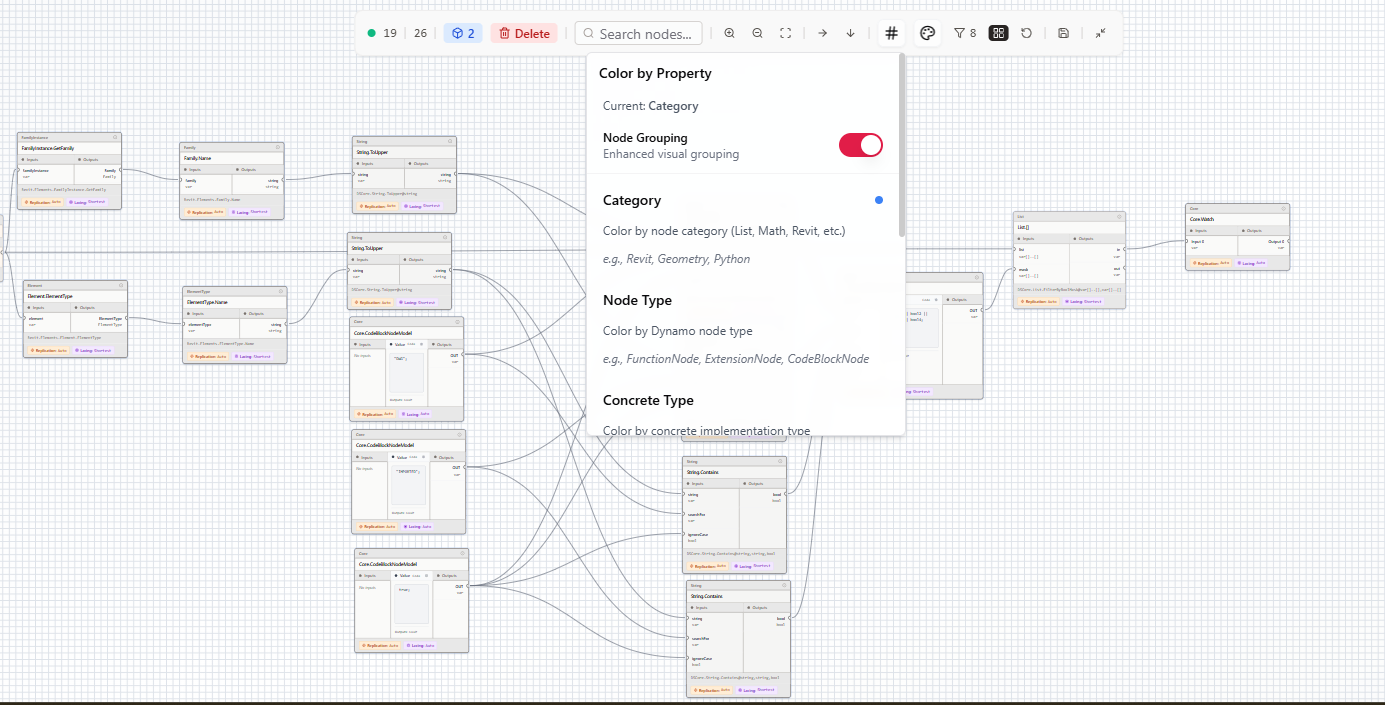Select the FamilyInstance.GetFamily node title
Screen dimensions: 1385x705
(48, 148)
